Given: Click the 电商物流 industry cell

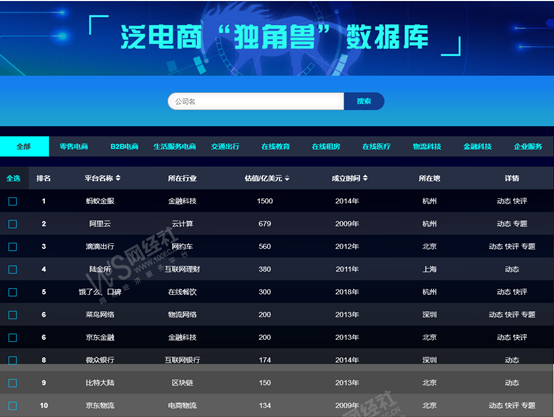Looking at the screenshot, I should 182,405.
